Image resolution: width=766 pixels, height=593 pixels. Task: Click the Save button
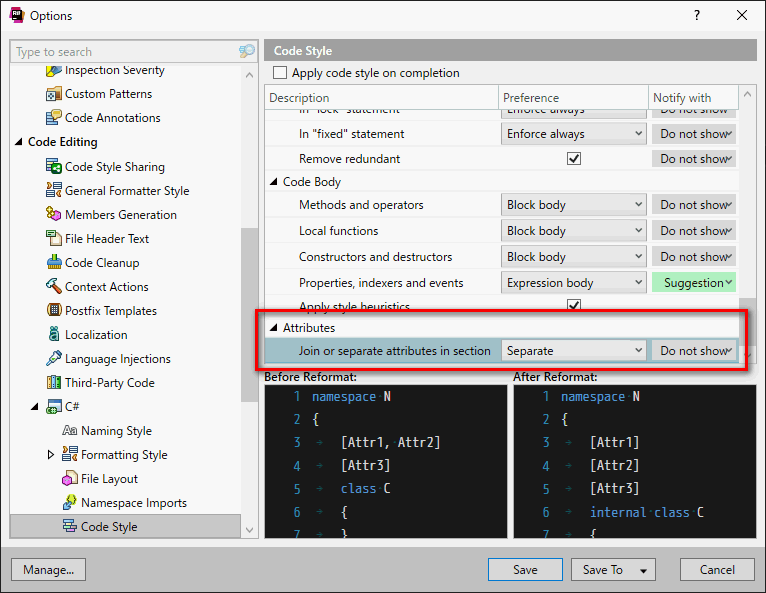[525, 570]
